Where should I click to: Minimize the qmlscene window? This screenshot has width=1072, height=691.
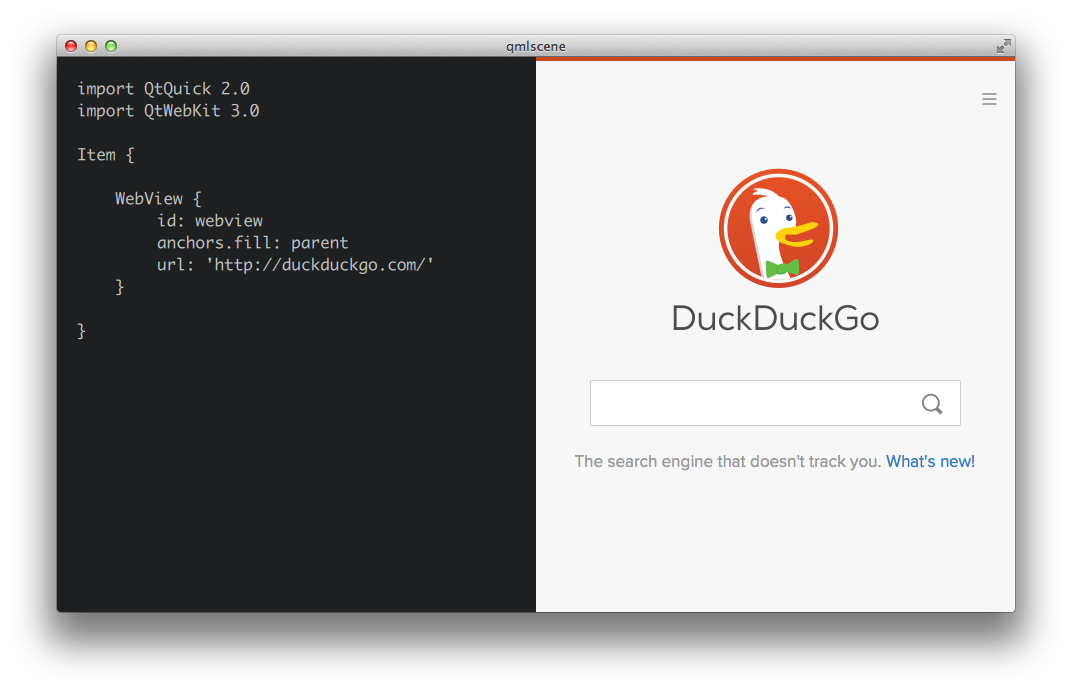pyautogui.click(x=91, y=46)
